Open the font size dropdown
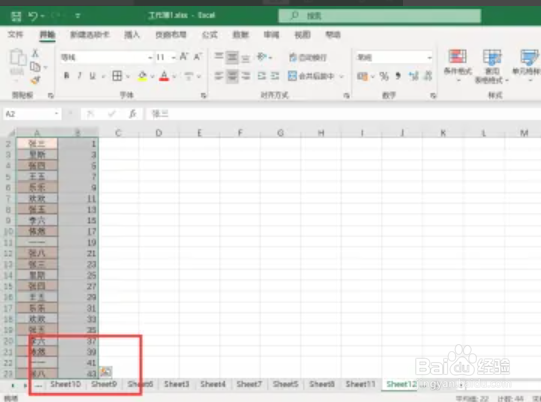This screenshot has height=402, width=541. coord(174,58)
